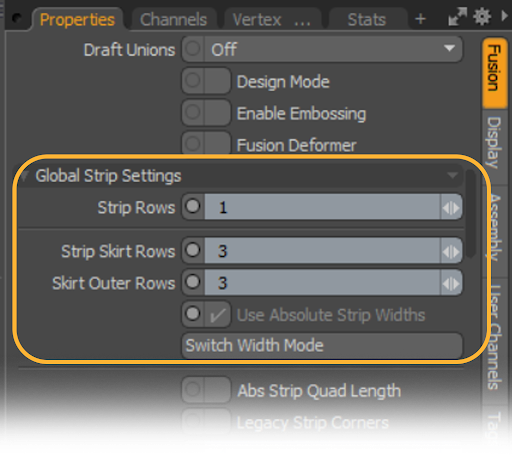This screenshot has height=475, width=512.
Task: Open the panel settings gear icon
Action: (482, 17)
